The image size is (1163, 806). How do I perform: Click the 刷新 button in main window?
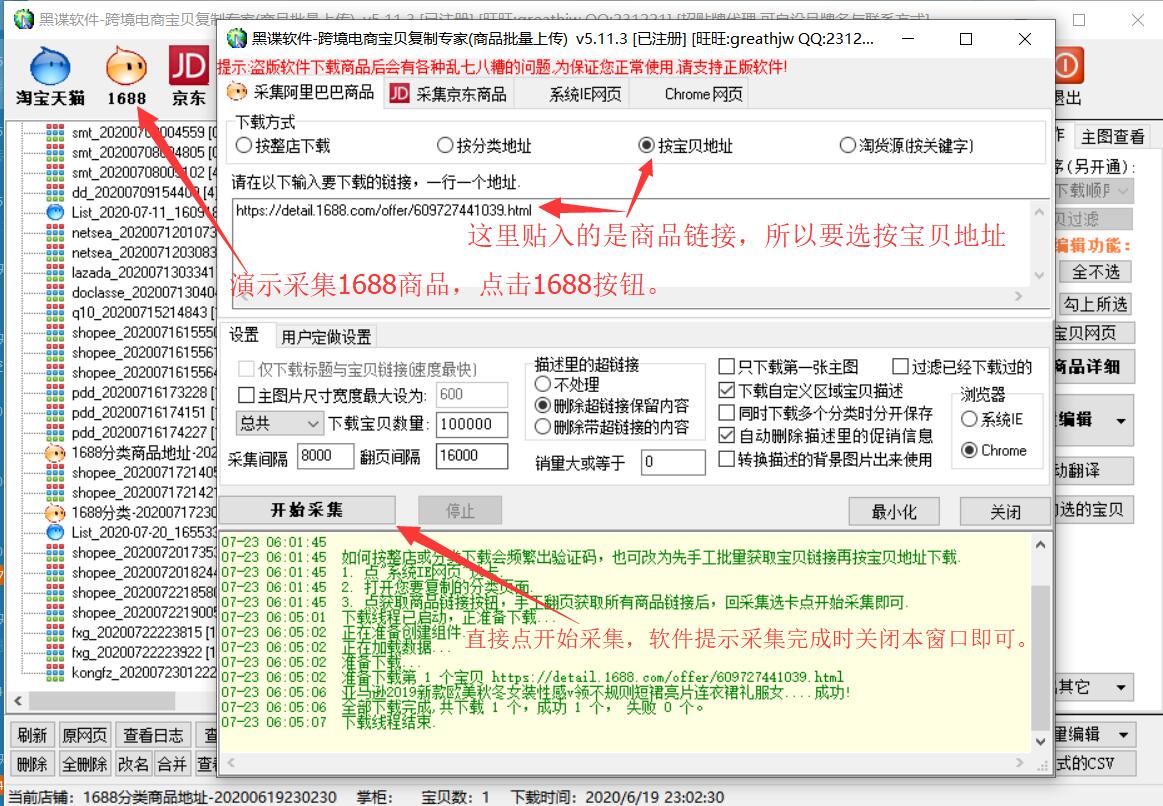pos(33,735)
